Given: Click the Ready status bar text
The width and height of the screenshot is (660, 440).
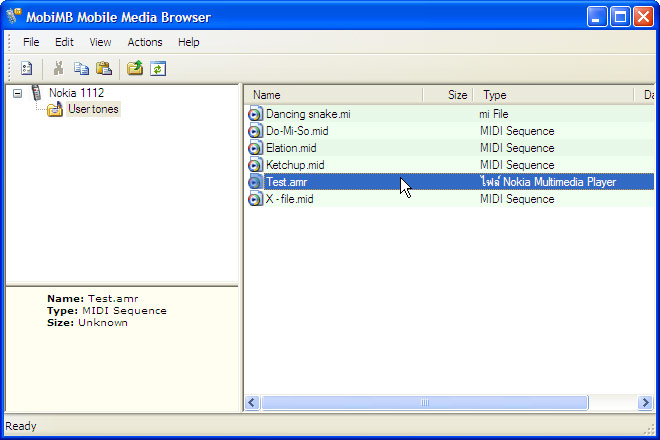Looking at the screenshot, I should (x=21, y=426).
